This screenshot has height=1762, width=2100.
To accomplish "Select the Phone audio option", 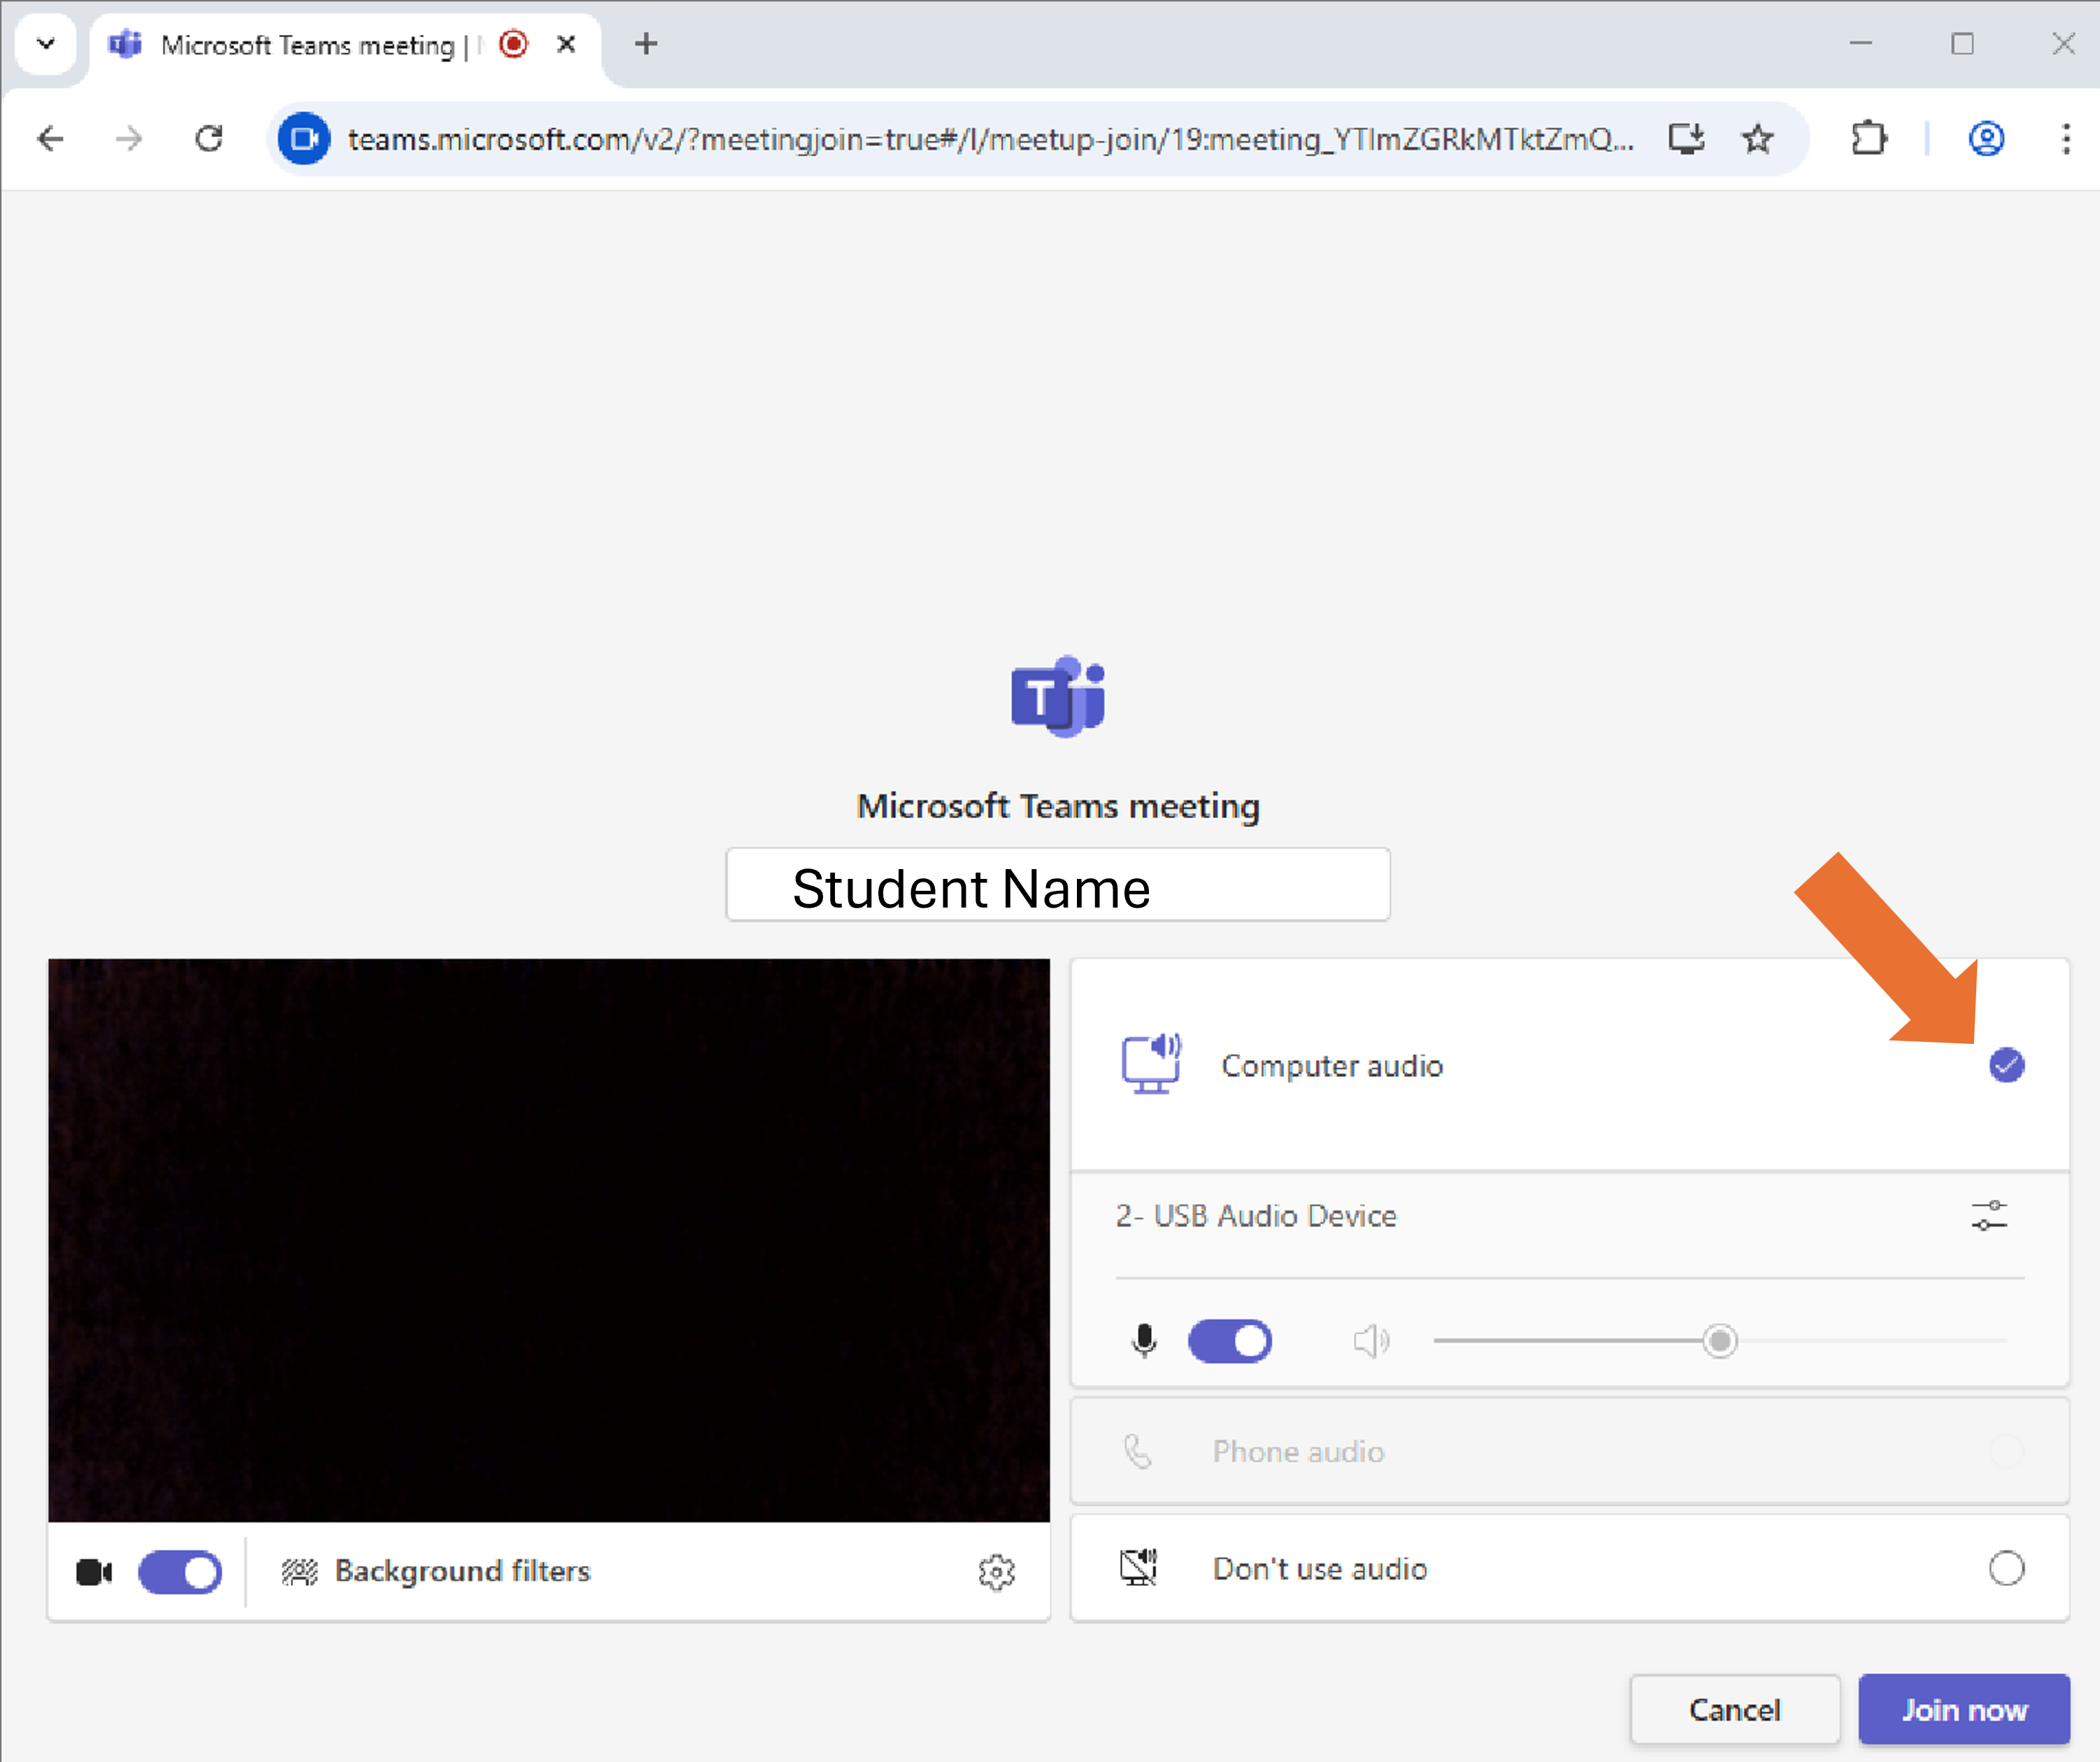I will coord(1570,1451).
